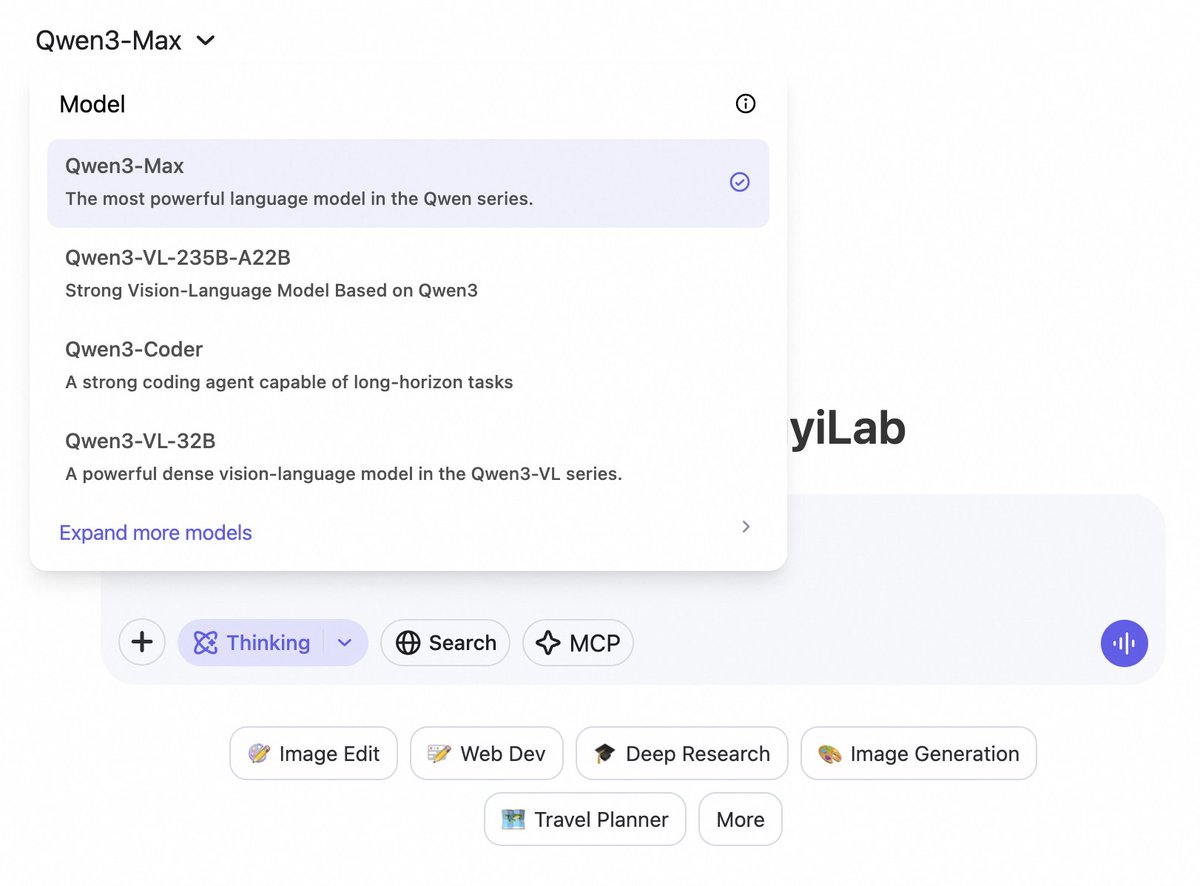Viewport: 1200px width, 886px height.
Task: Expand the Thinking mode options chevron
Action: [345, 643]
